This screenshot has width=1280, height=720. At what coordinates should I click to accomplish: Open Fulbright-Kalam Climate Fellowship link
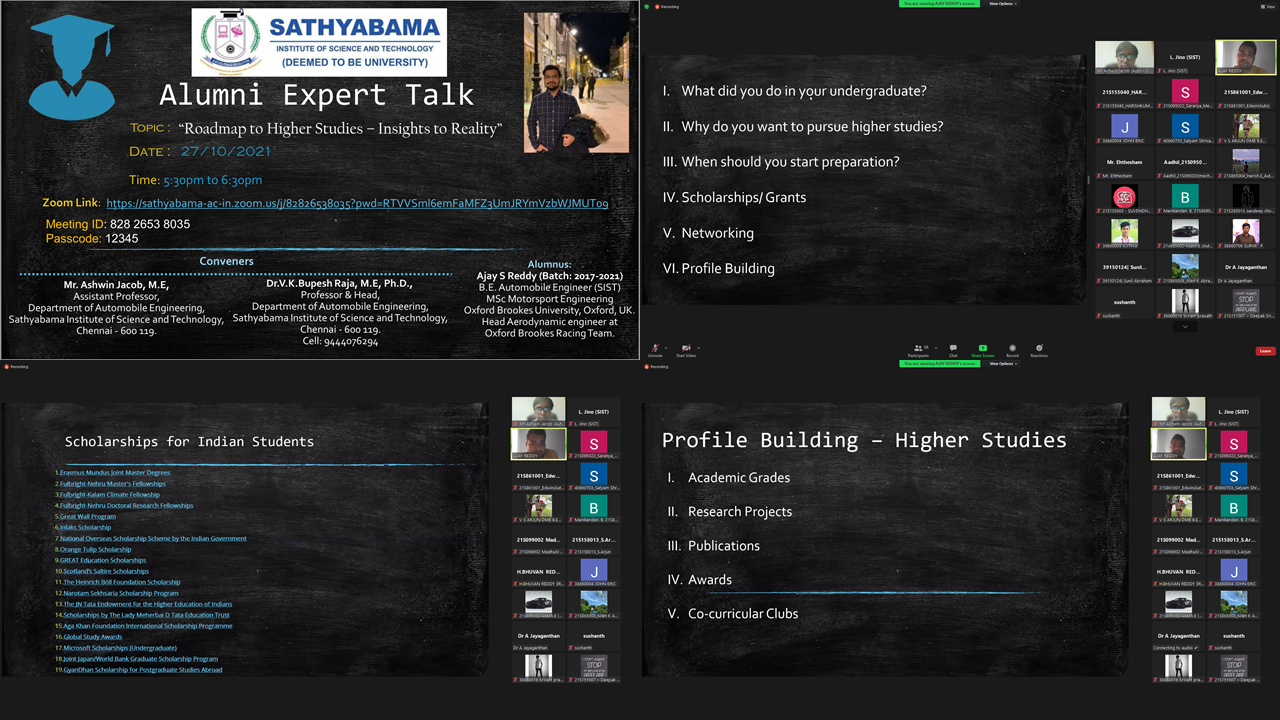click(109, 494)
